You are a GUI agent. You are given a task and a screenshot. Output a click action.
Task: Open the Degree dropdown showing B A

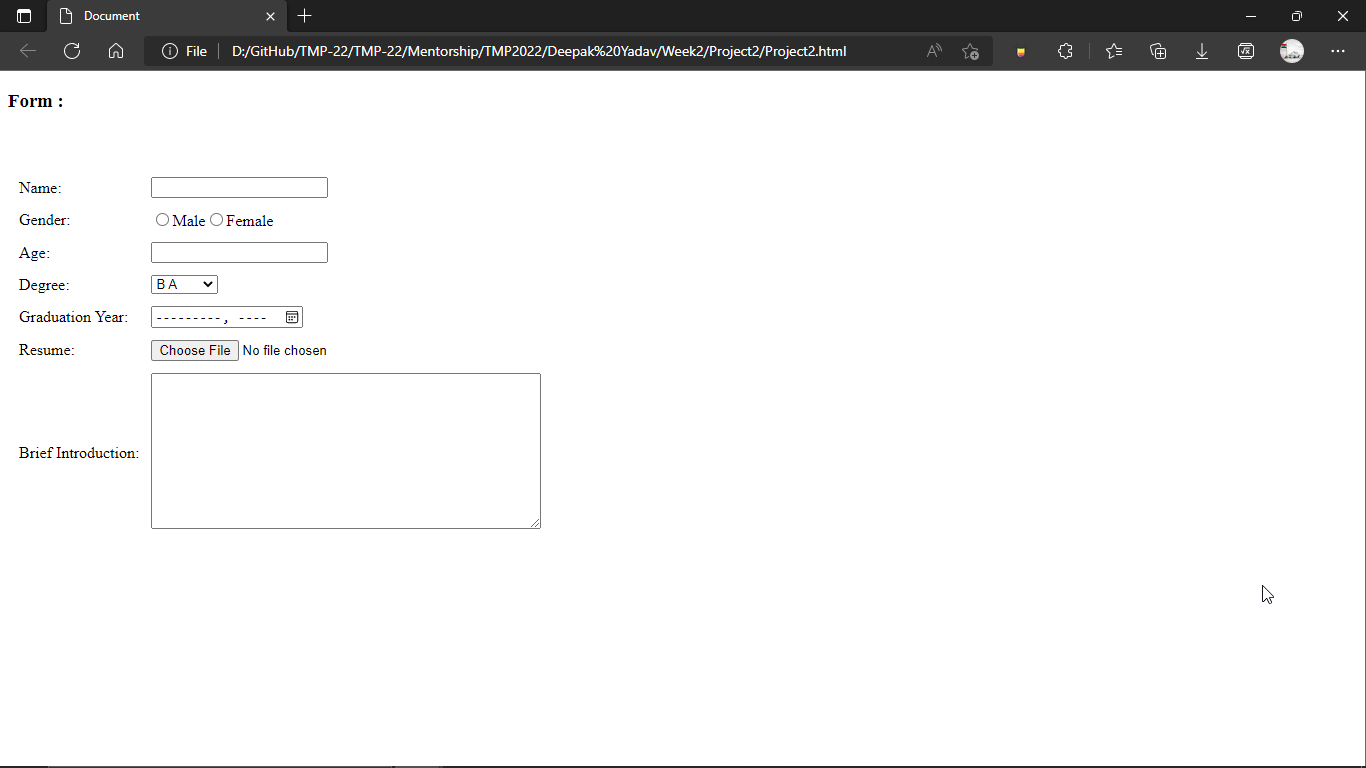tap(184, 285)
